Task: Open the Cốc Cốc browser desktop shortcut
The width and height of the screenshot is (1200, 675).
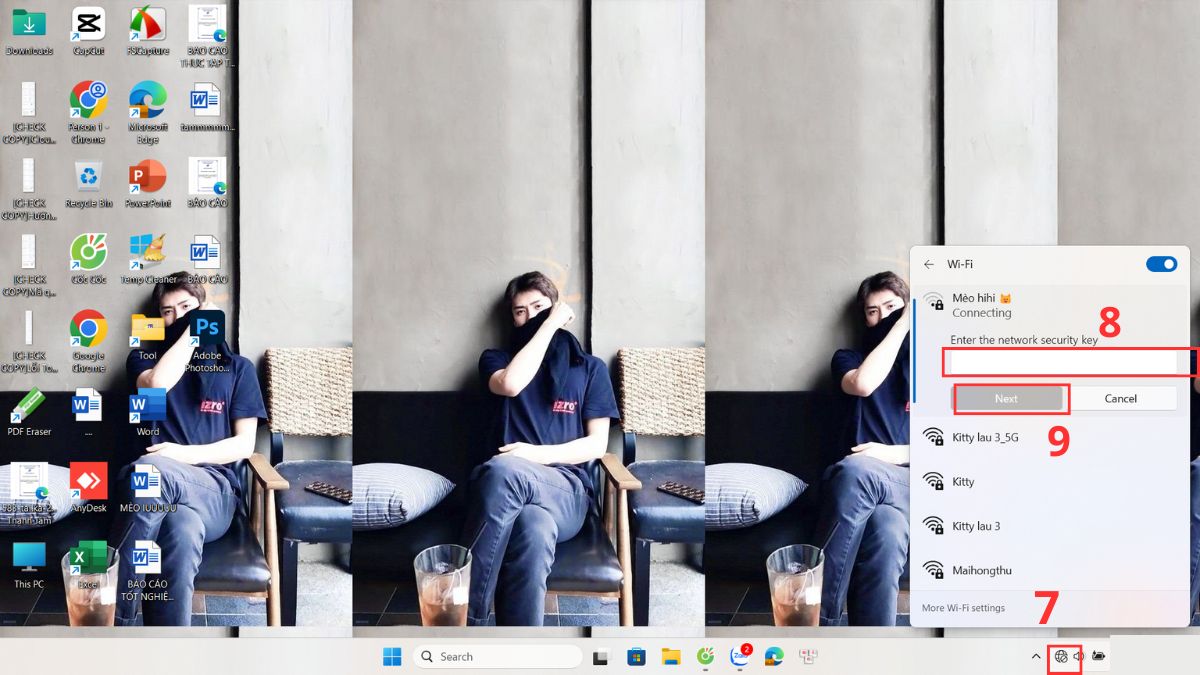Action: click(x=88, y=259)
